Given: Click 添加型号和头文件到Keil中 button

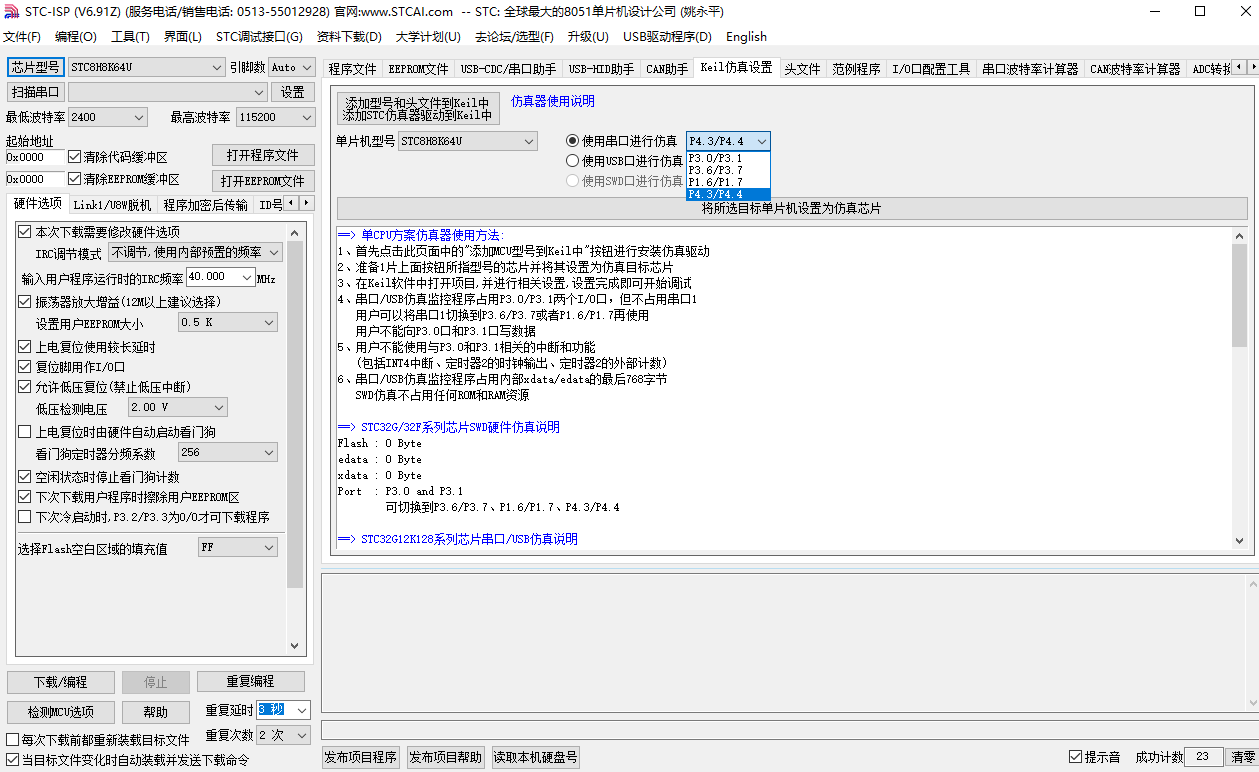Looking at the screenshot, I should tap(418, 109).
